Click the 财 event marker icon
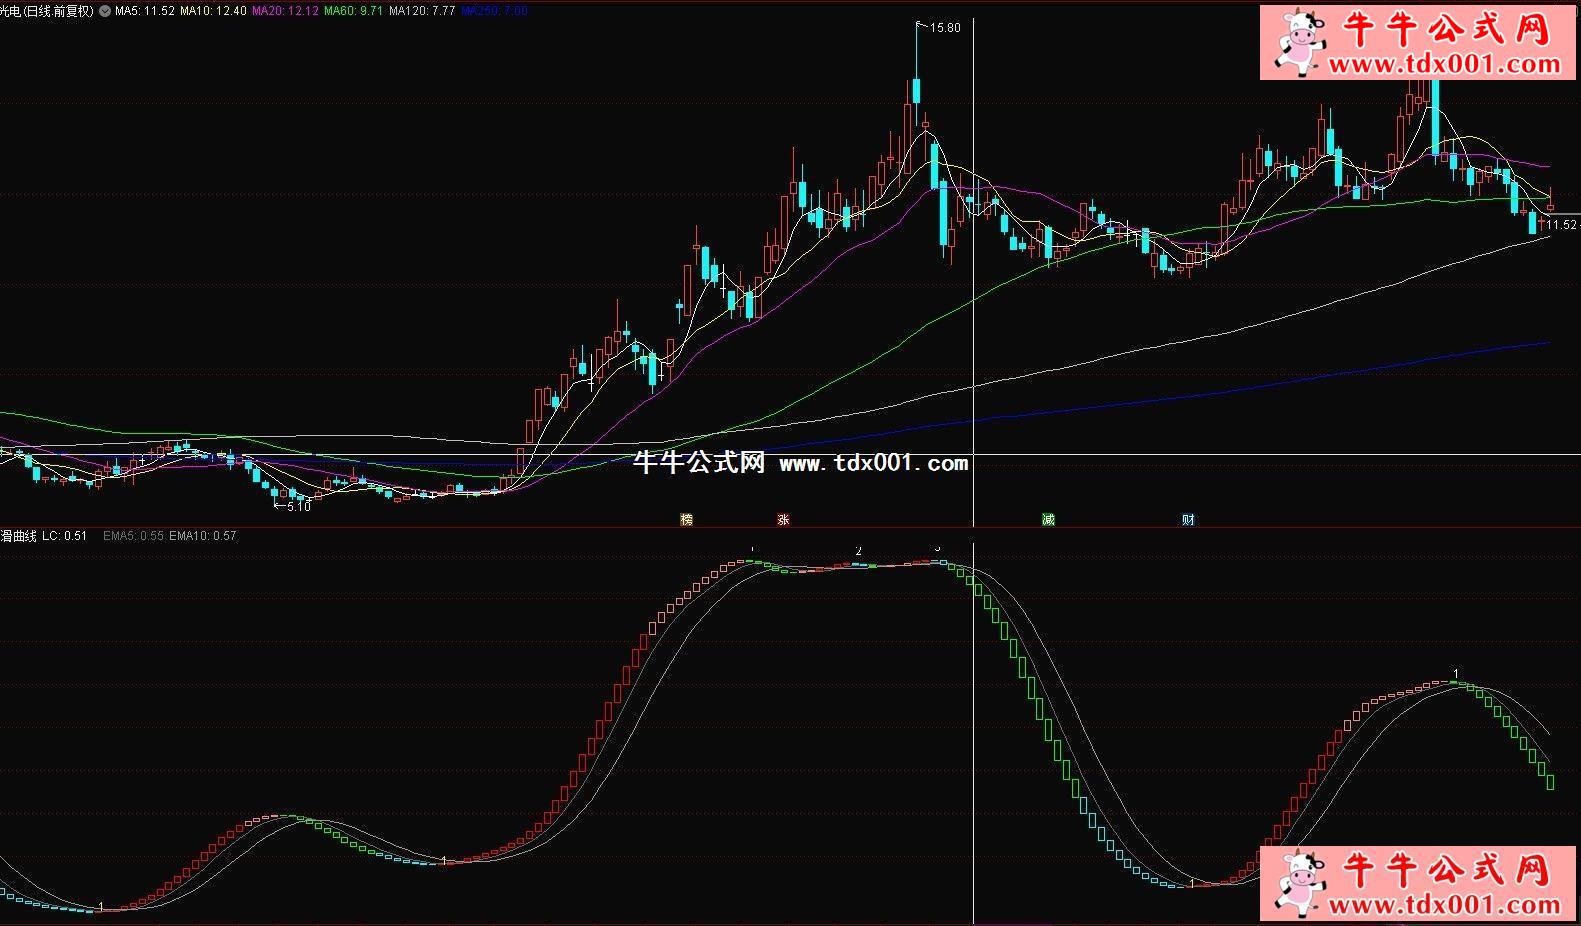 (1188, 519)
